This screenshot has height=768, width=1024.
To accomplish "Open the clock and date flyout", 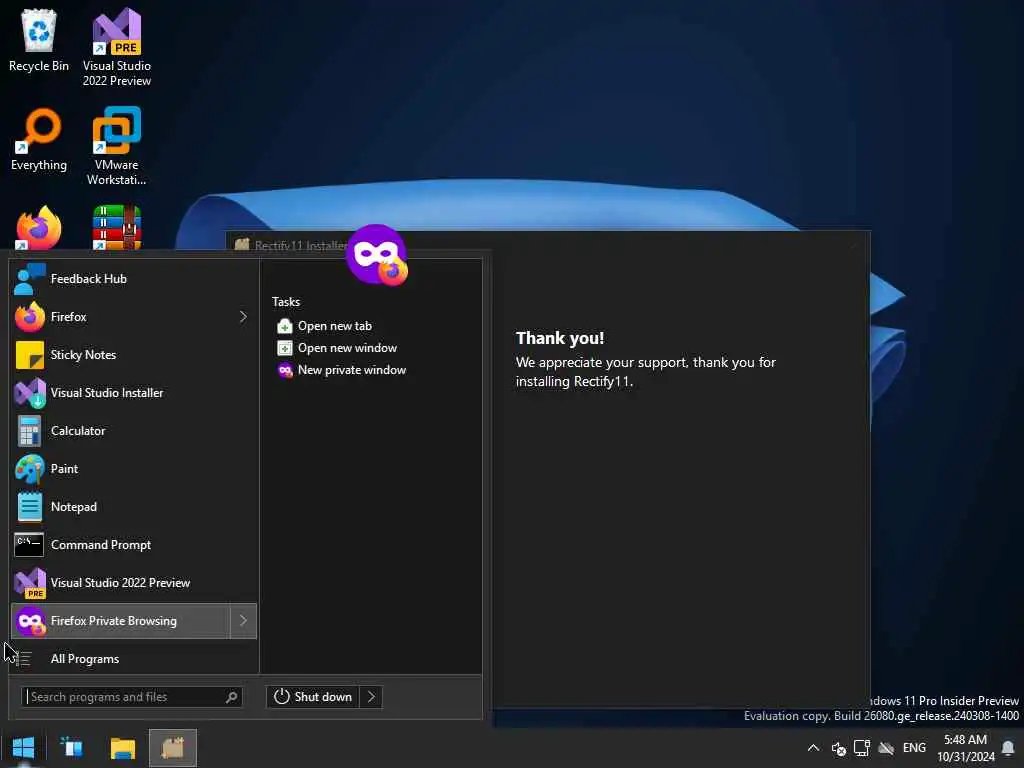I will tap(965, 748).
